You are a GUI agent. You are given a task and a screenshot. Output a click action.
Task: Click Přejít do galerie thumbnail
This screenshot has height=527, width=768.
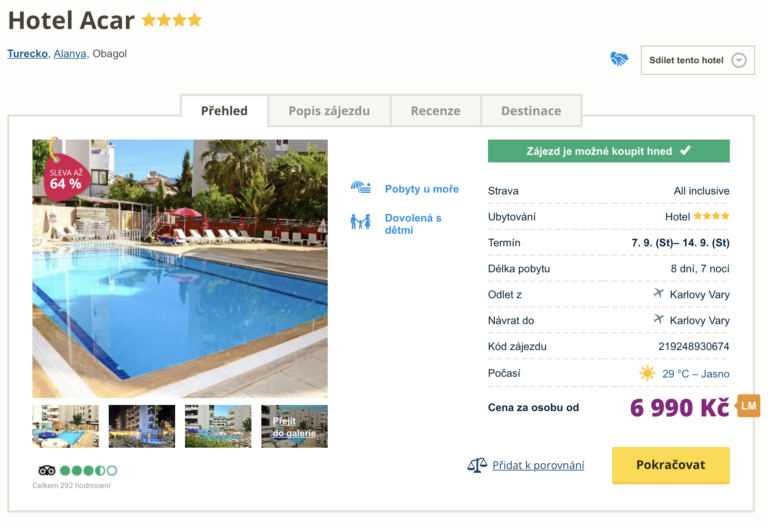coord(294,426)
